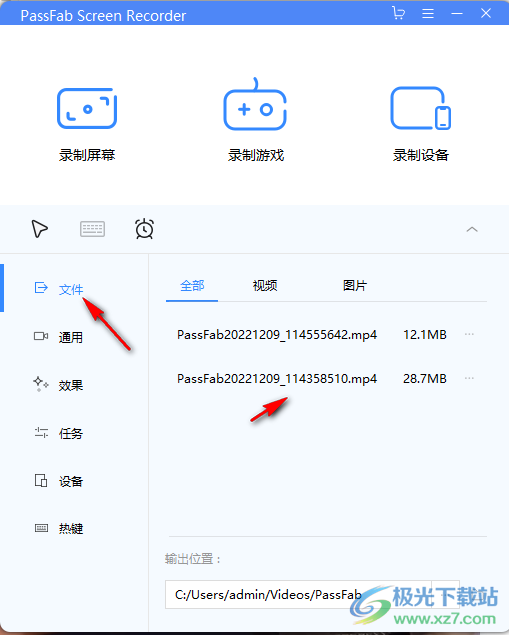This screenshot has width=509, height=635.
Task: Click the device icon beside 设备
Action: (x=41, y=480)
